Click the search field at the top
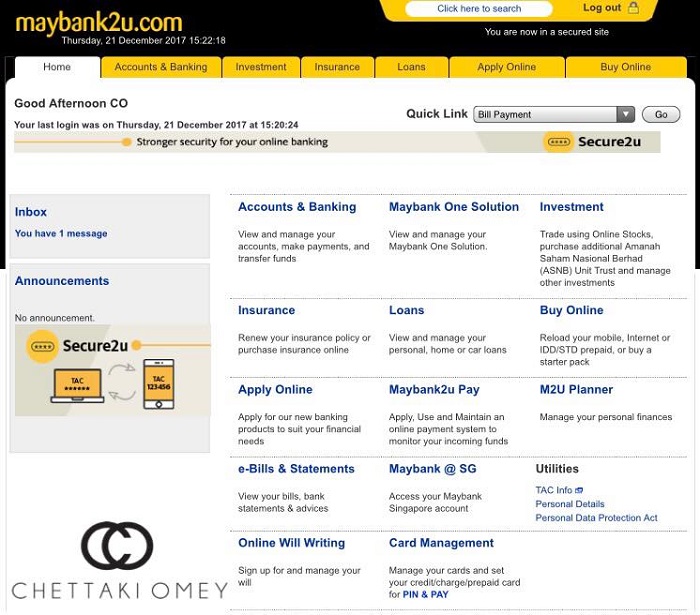Screen dimensions: 700x615 (479, 8)
